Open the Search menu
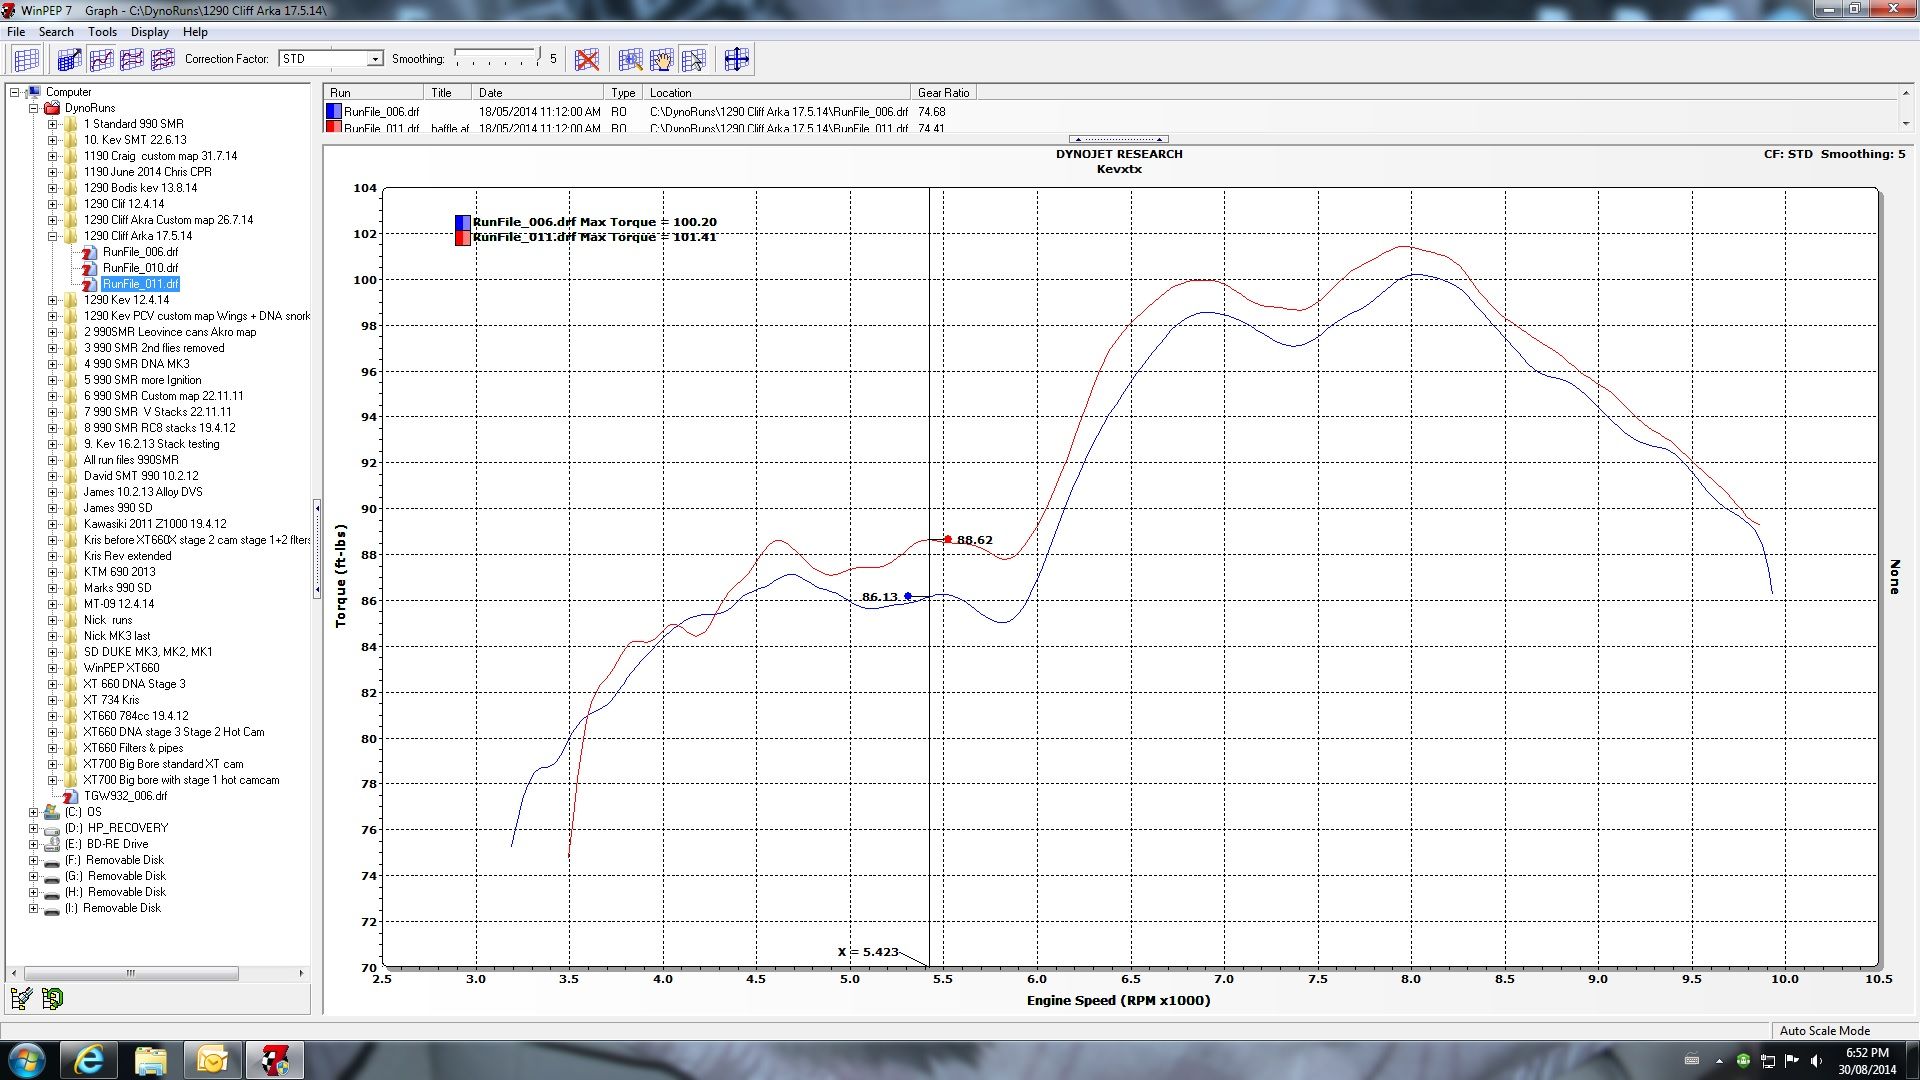The image size is (1920, 1080). (56, 32)
